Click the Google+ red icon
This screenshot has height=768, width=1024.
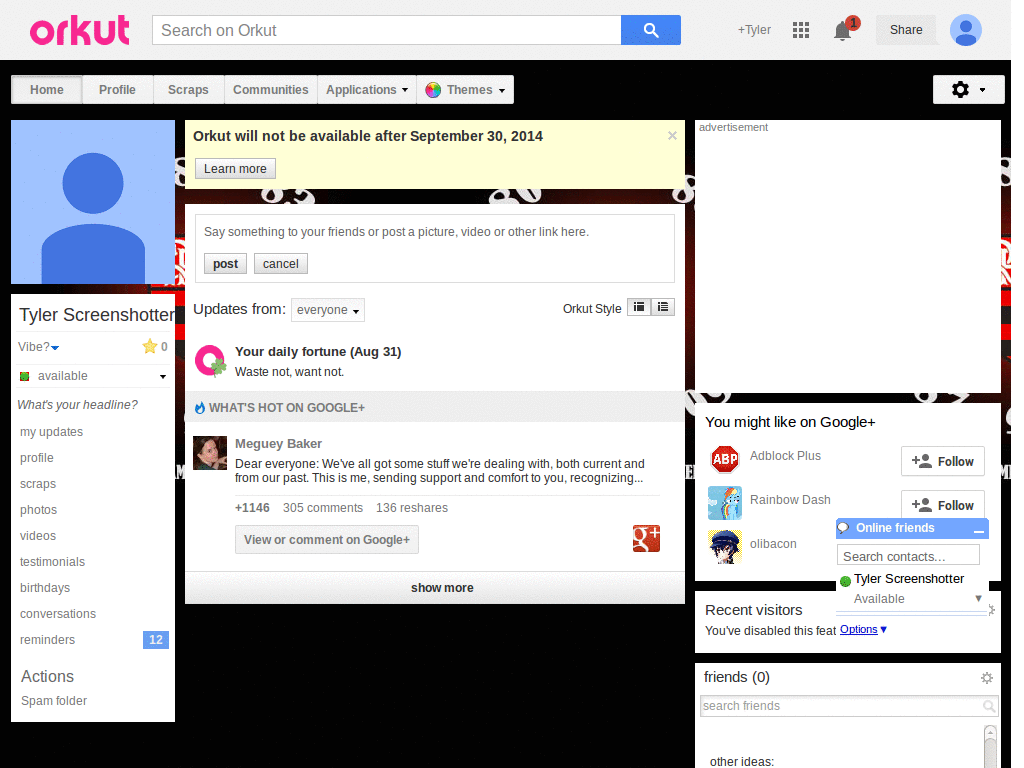(x=646, y=539)
